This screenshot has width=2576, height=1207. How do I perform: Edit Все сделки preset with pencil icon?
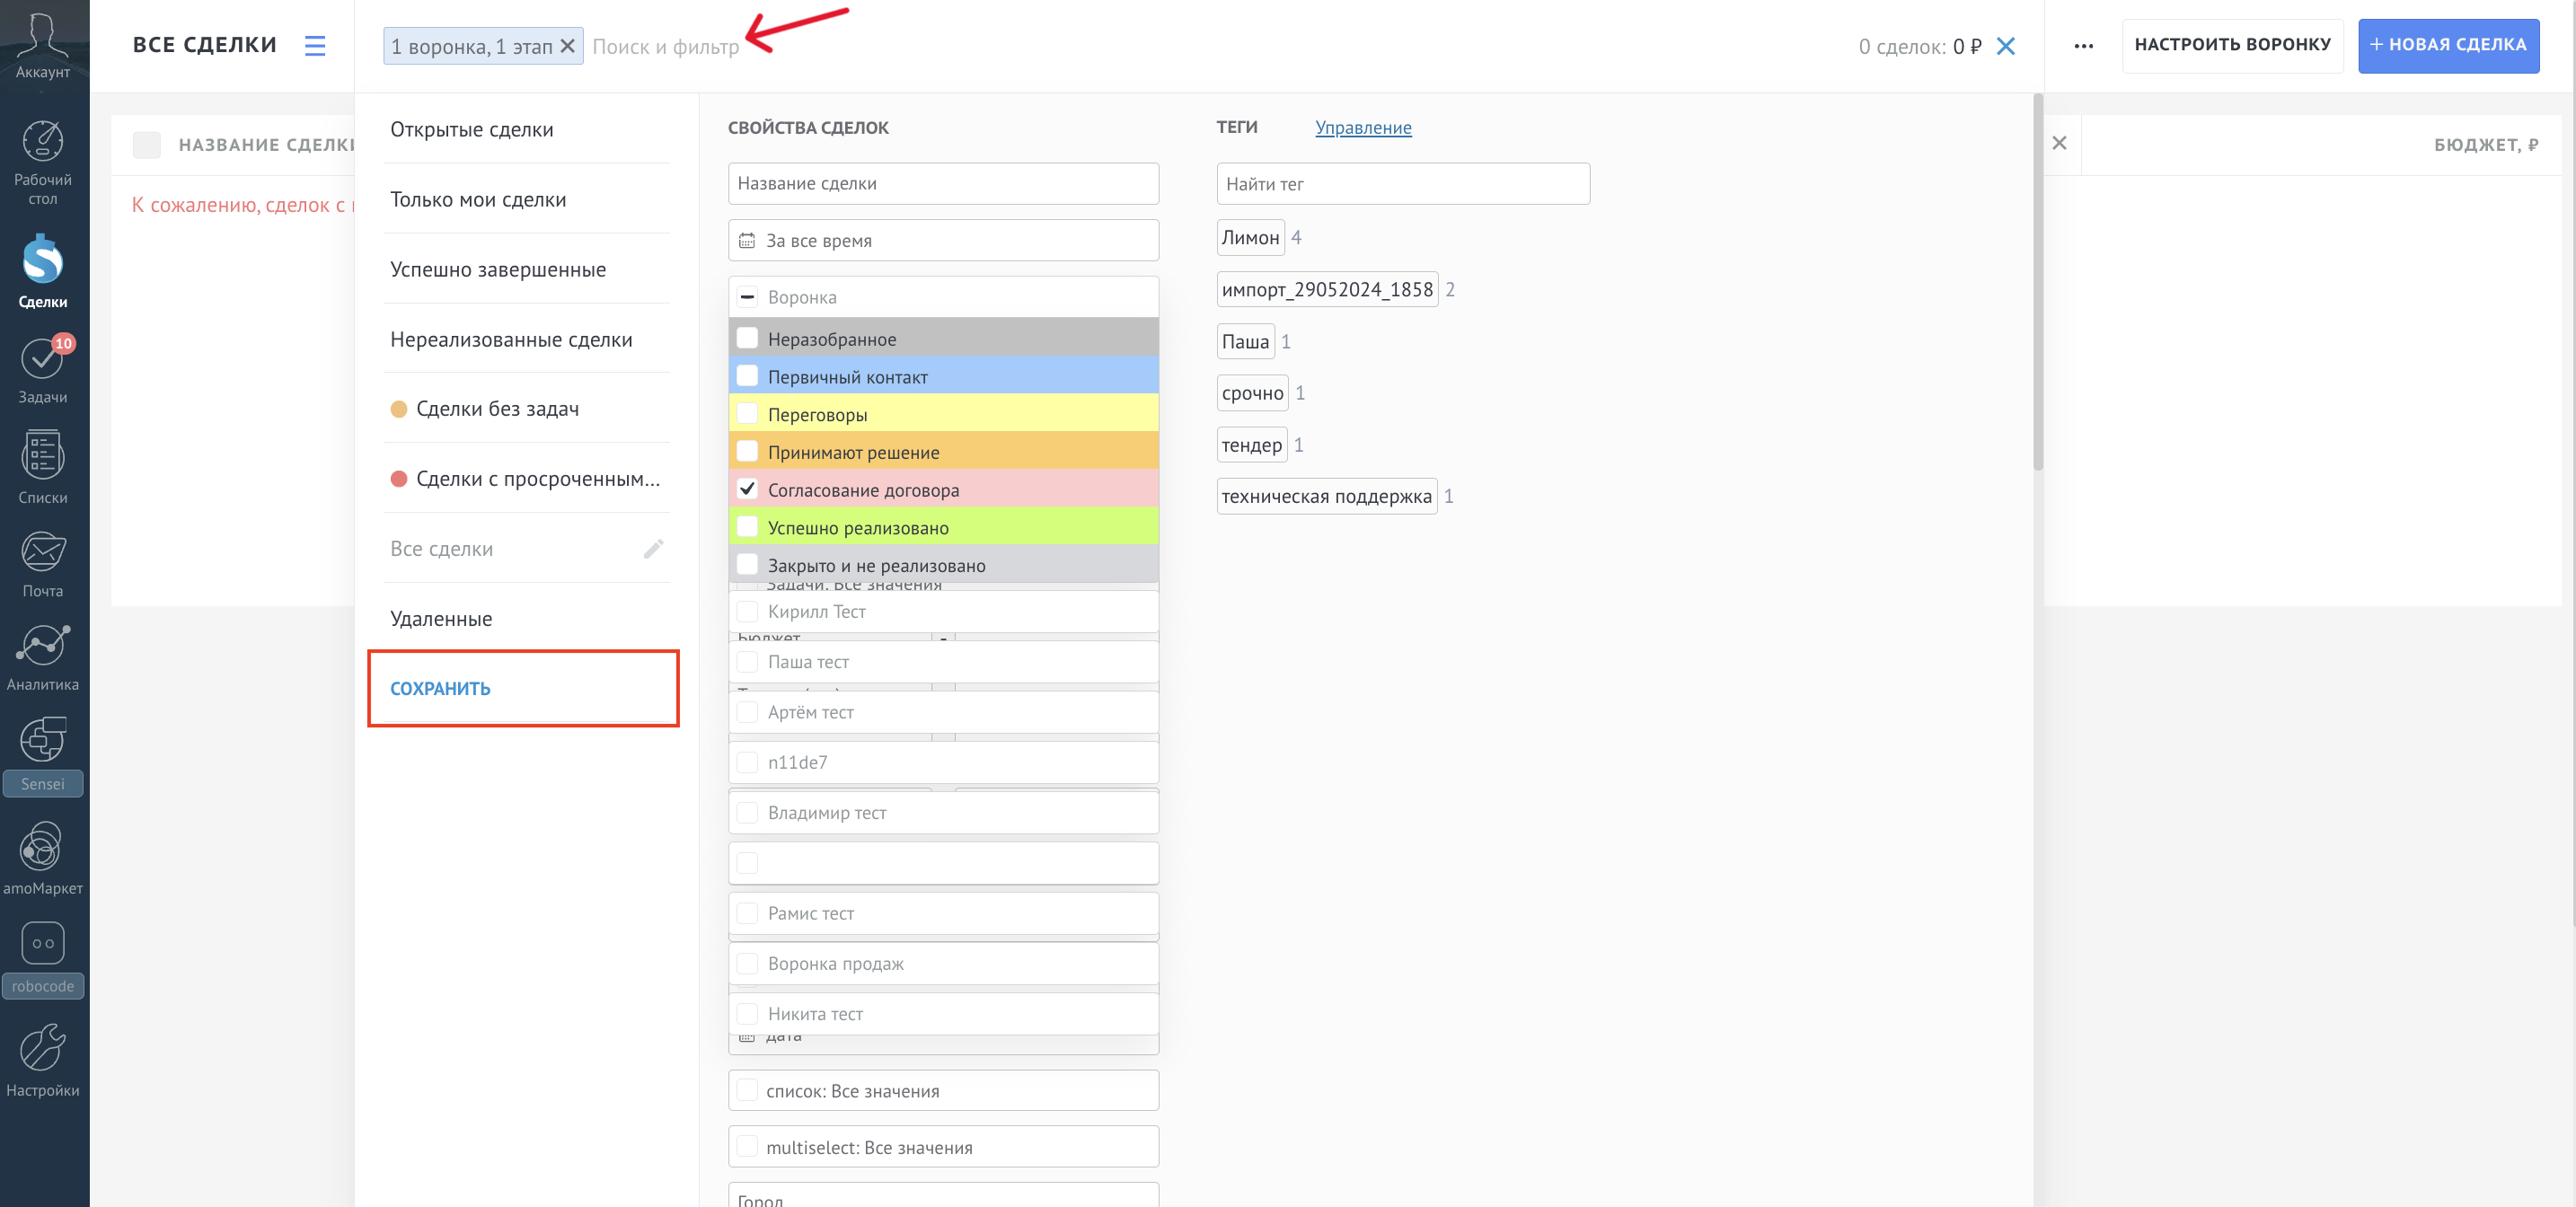(653, 549)
